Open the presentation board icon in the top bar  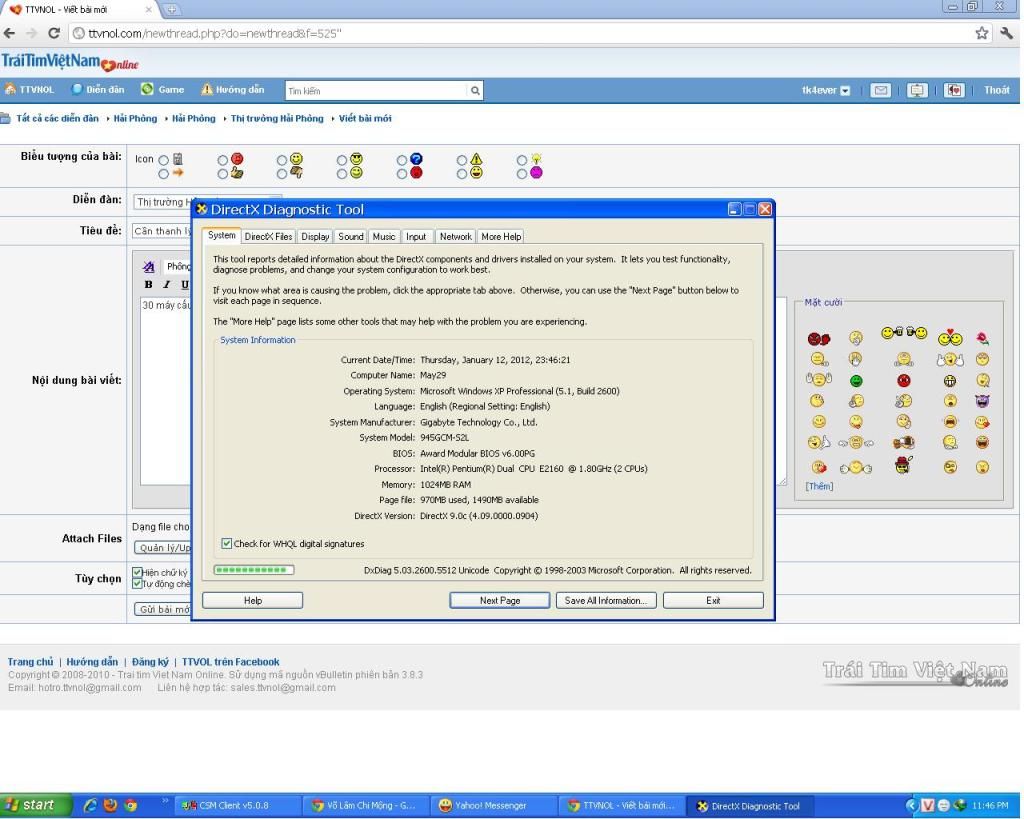917,90
